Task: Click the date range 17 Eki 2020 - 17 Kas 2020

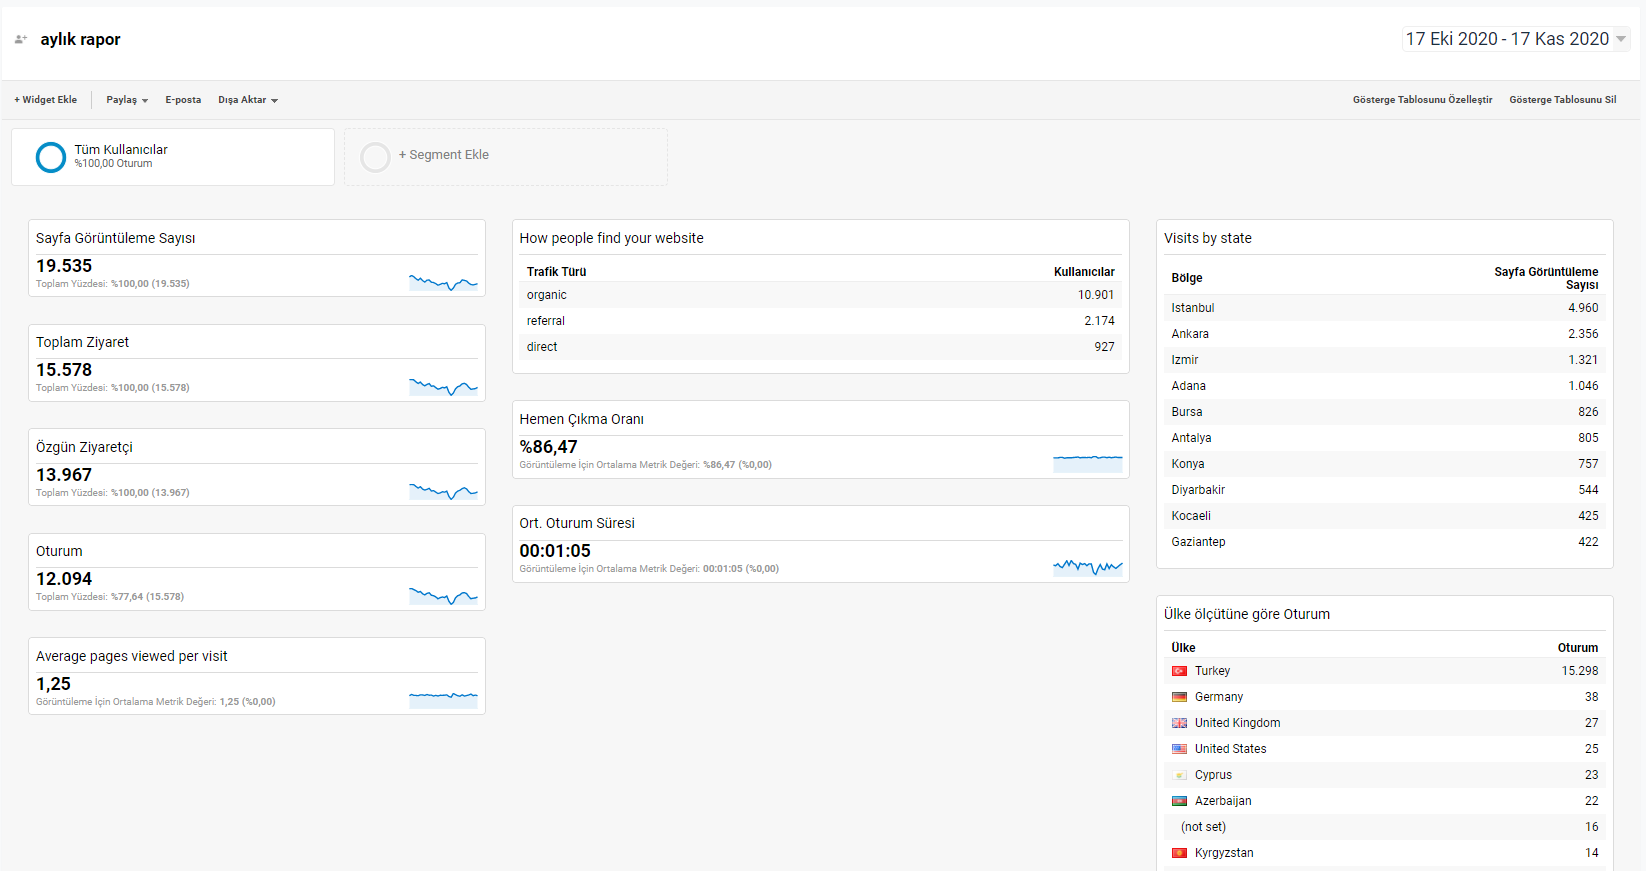Action: (1507, 39)
